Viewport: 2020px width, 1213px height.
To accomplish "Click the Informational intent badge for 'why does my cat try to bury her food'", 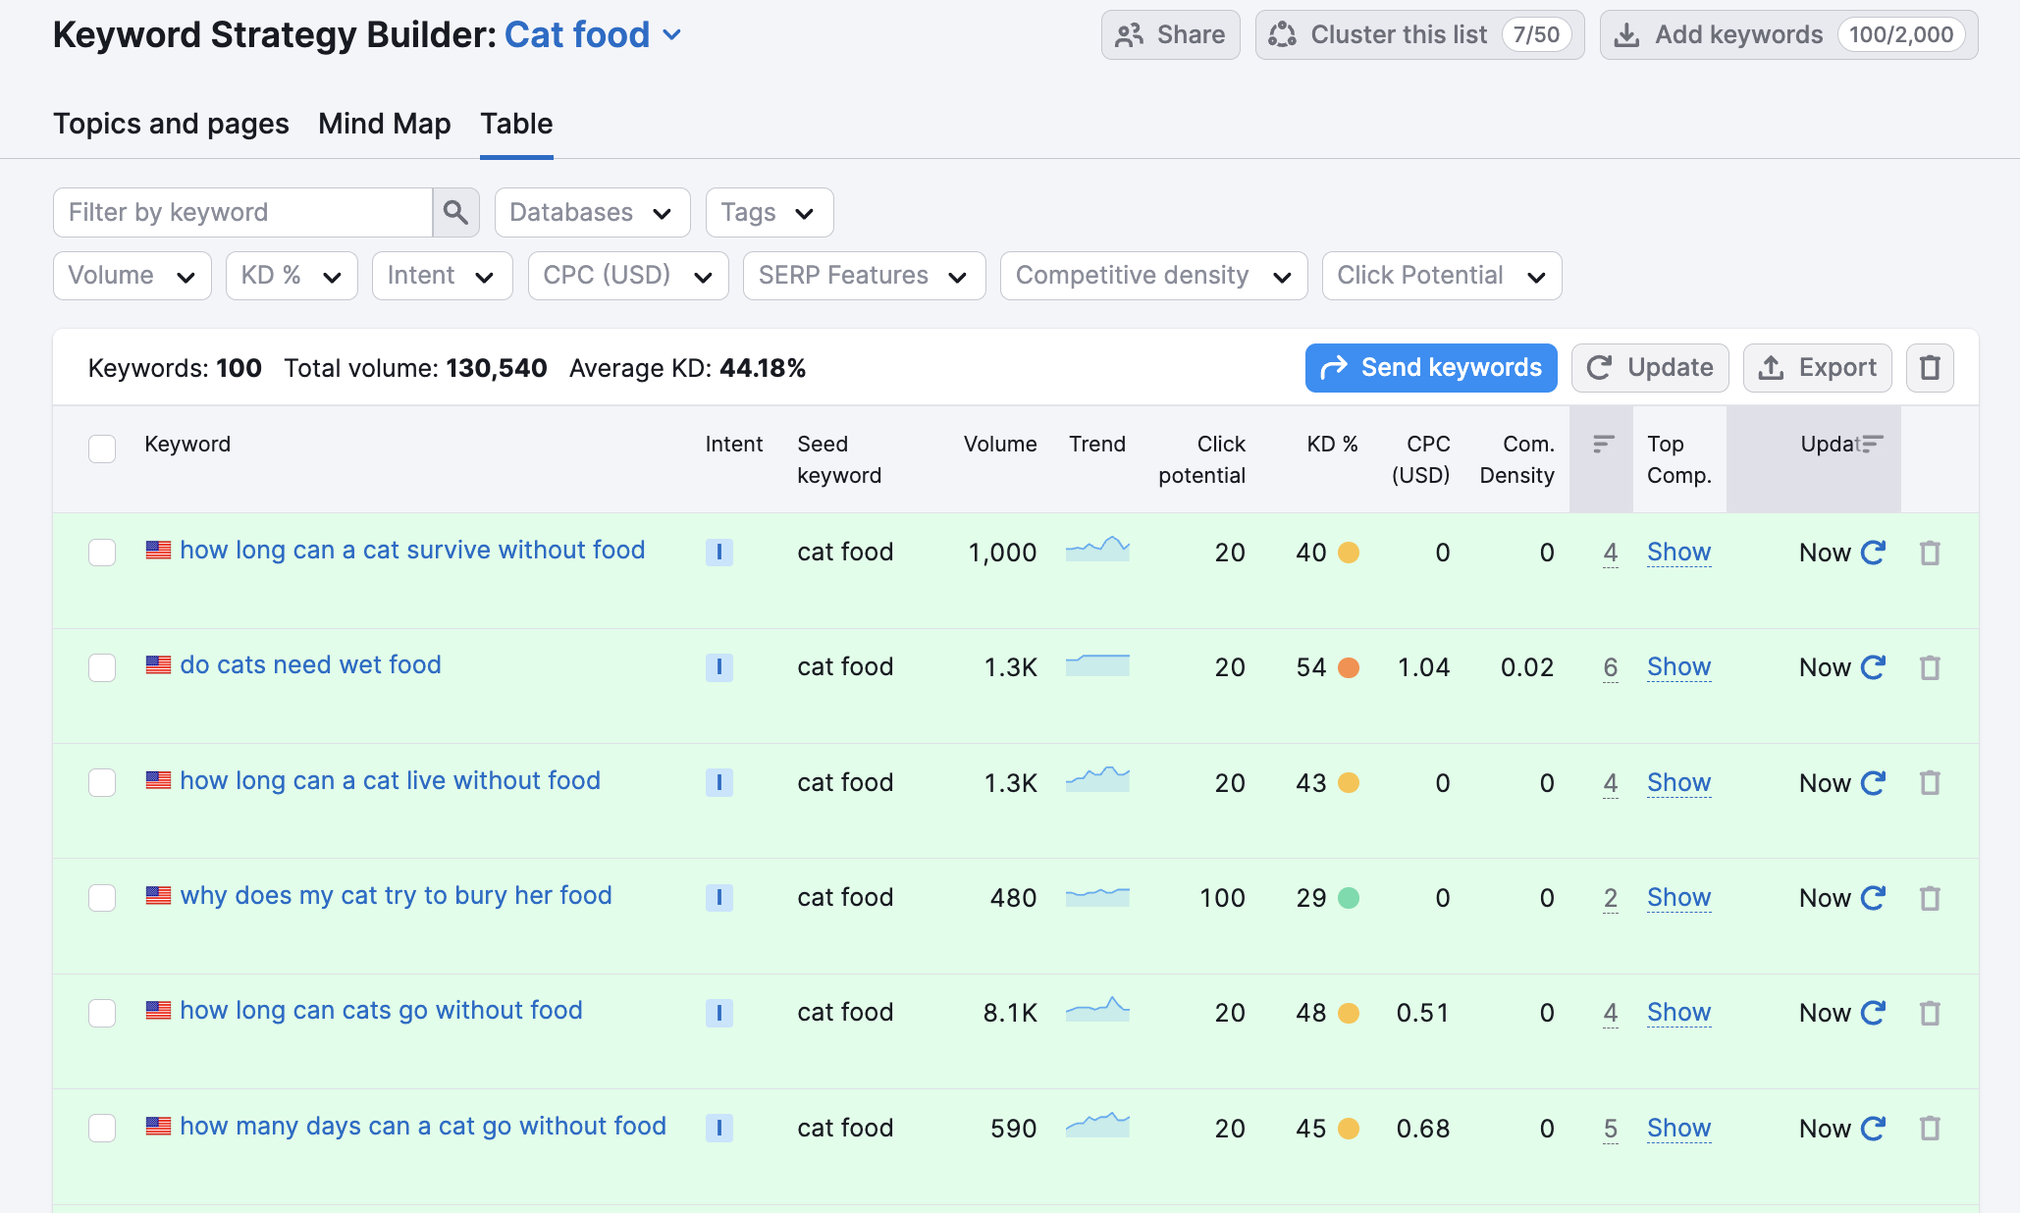I will pos(719,897).
